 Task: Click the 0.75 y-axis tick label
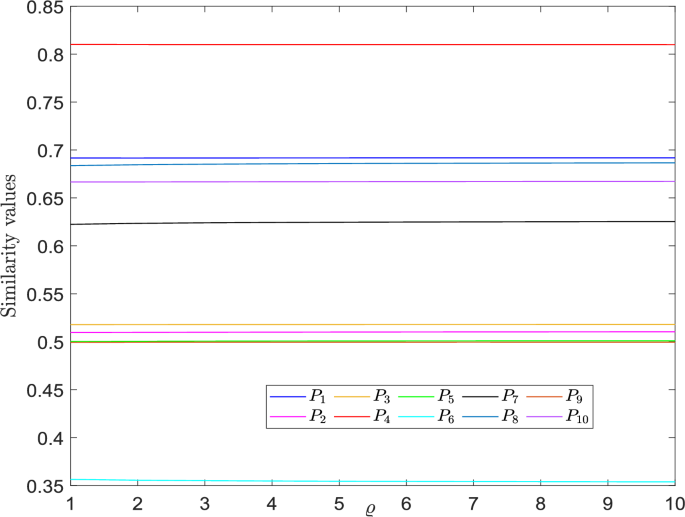point(46,103)
